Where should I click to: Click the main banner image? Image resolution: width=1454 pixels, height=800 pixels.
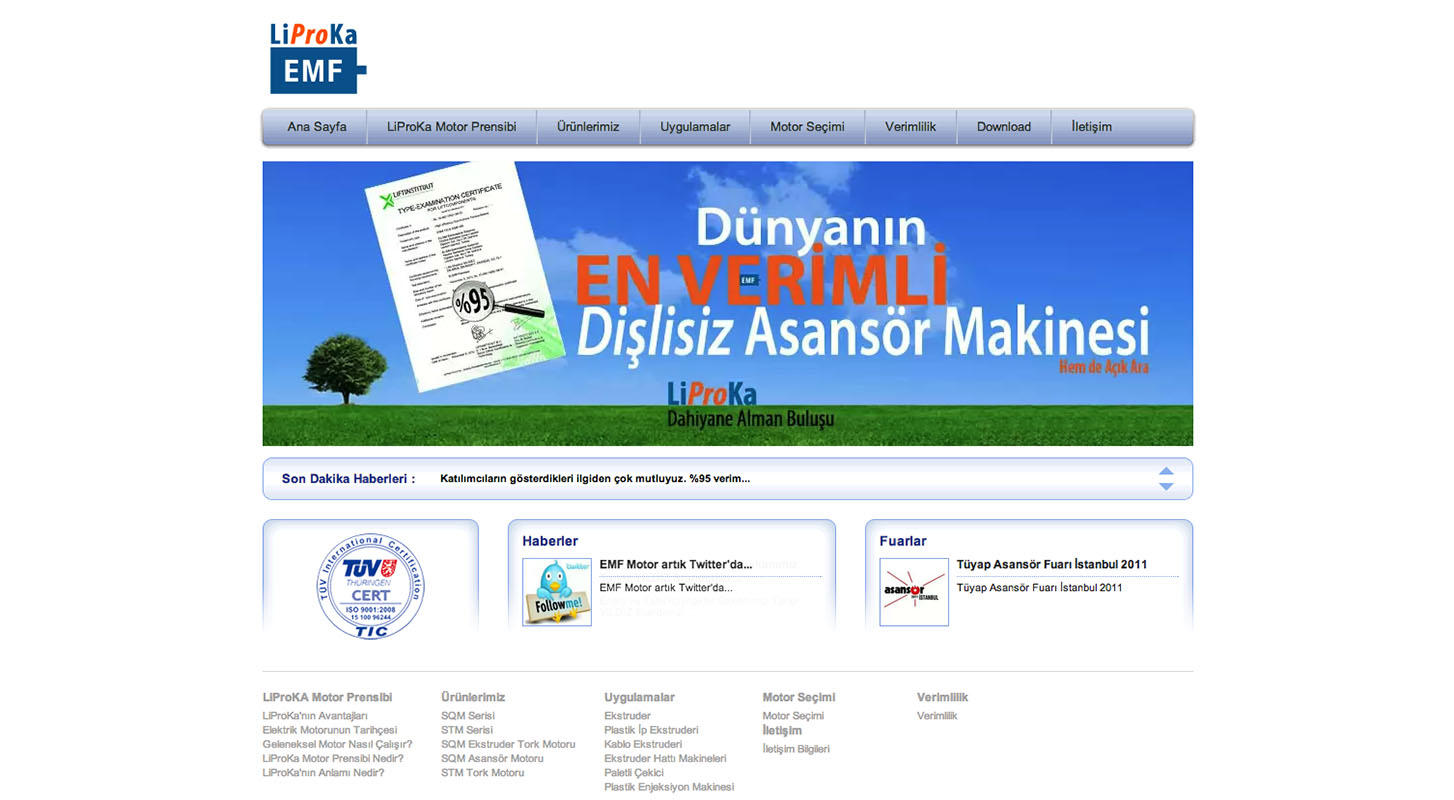[x=727, y=303]
